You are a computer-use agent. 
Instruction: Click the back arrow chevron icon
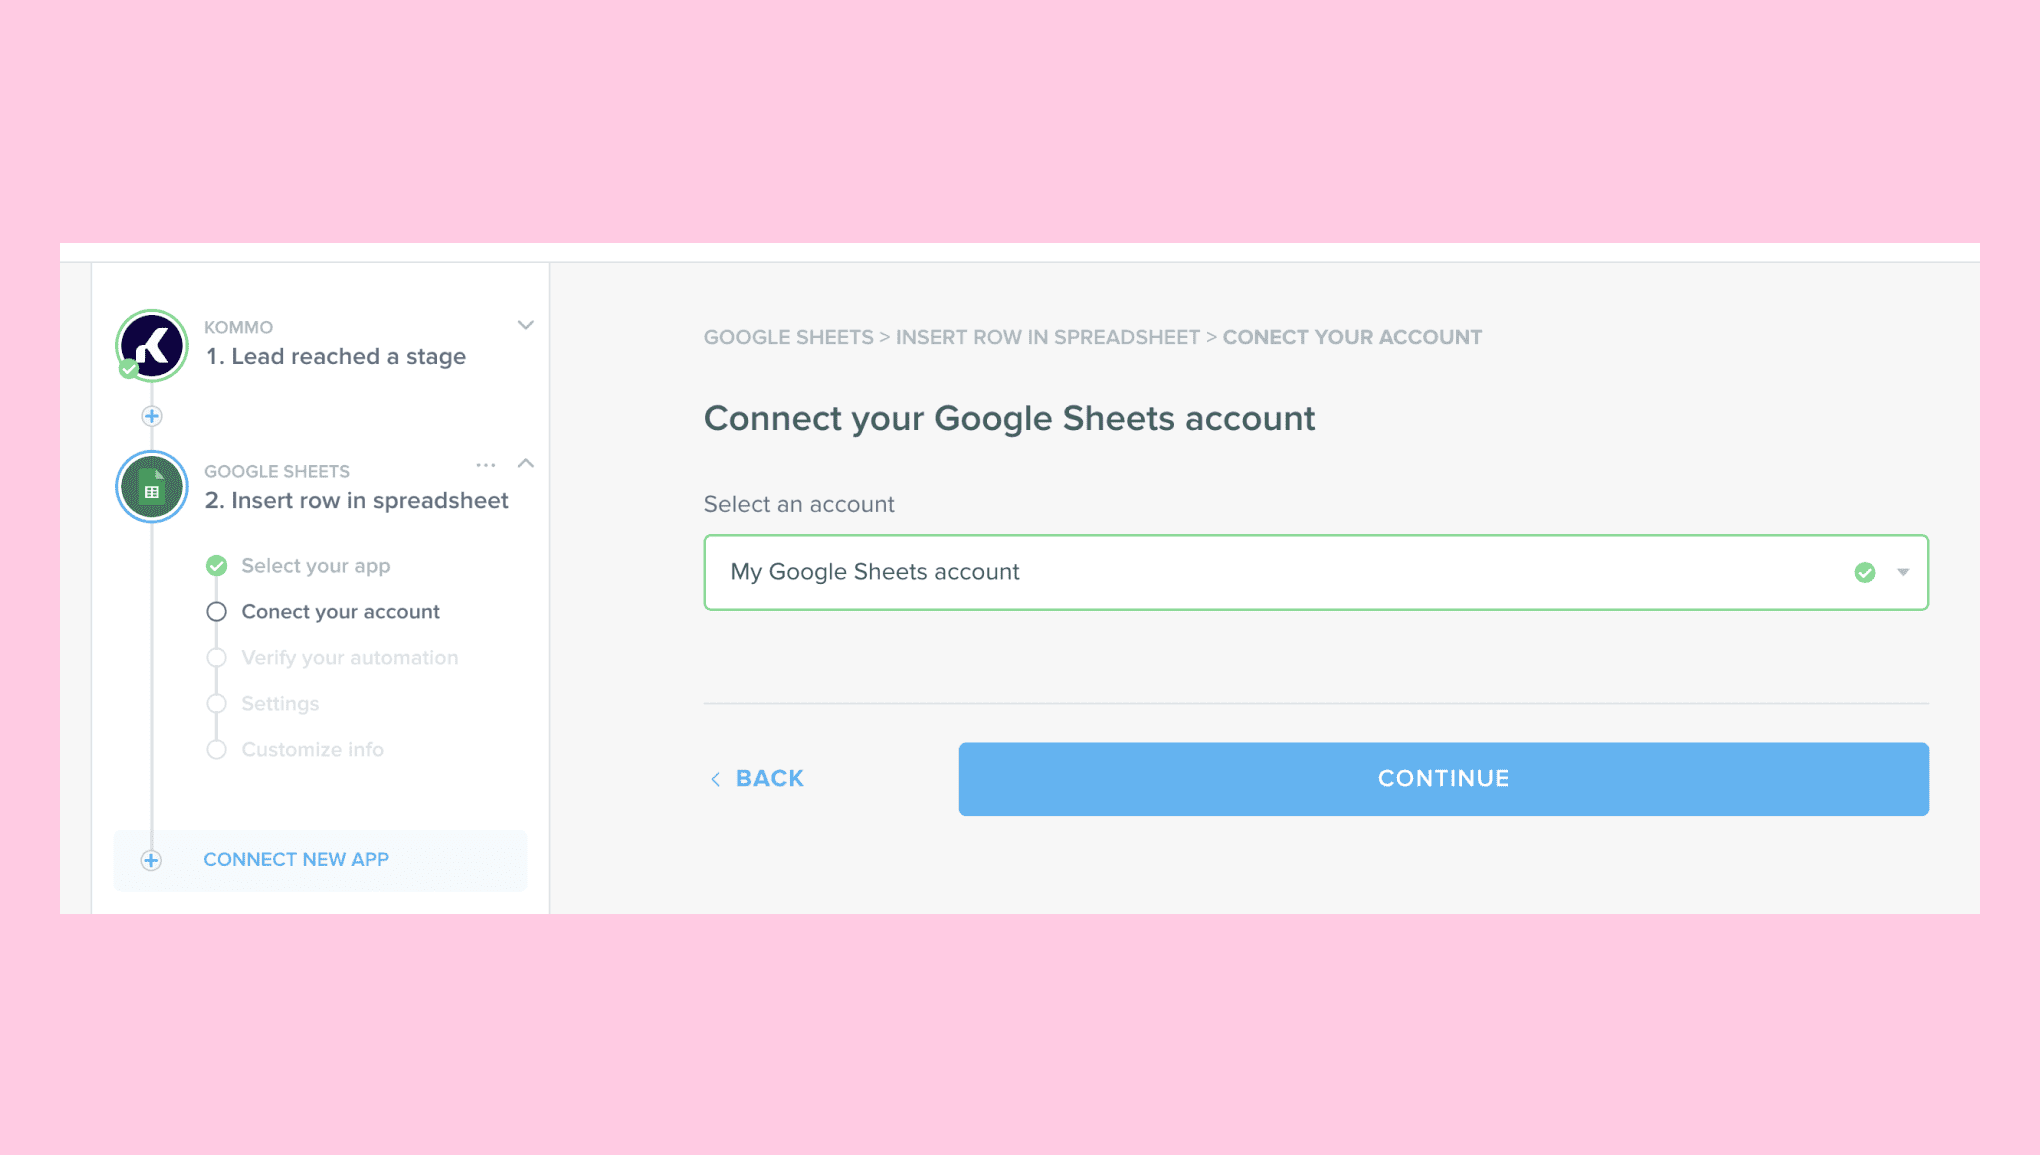[715, 779]
